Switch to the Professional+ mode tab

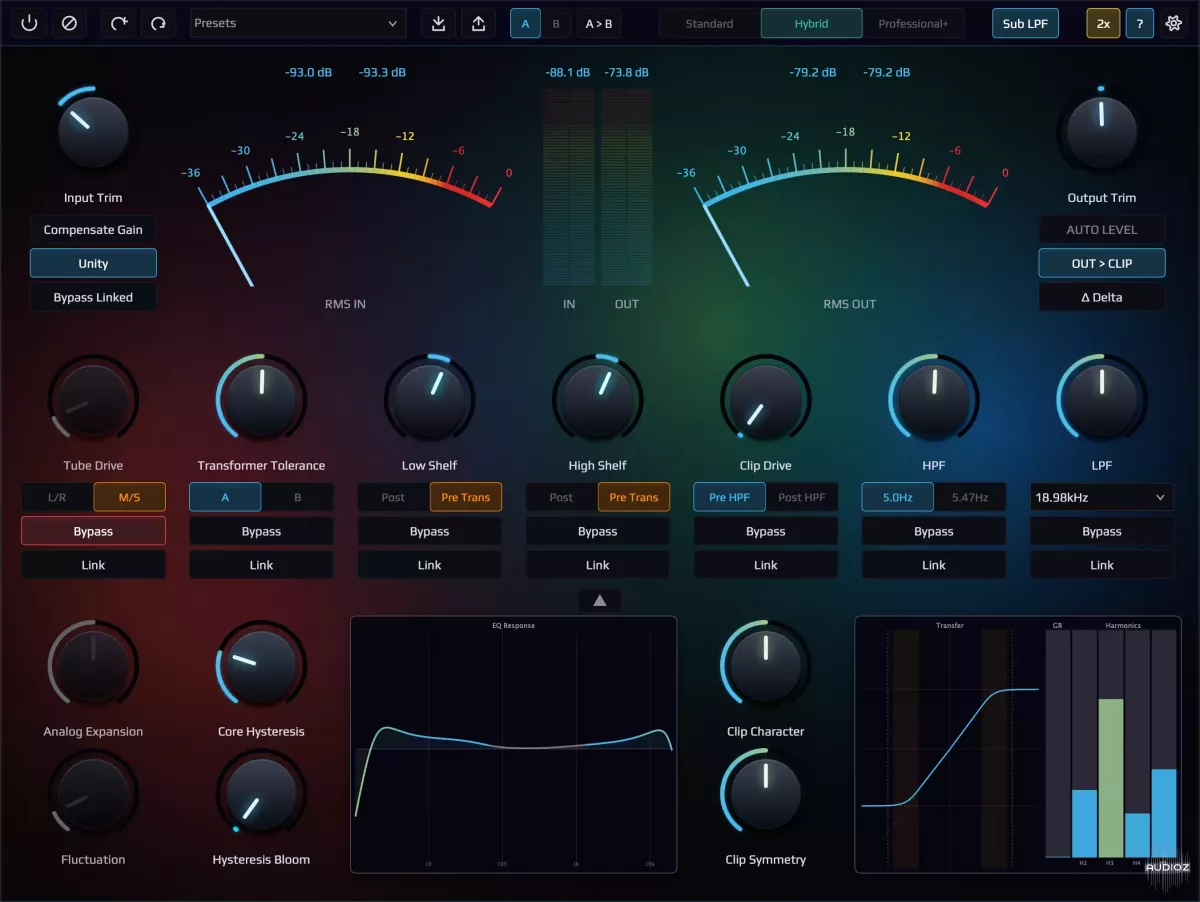(x=913, y=23)
